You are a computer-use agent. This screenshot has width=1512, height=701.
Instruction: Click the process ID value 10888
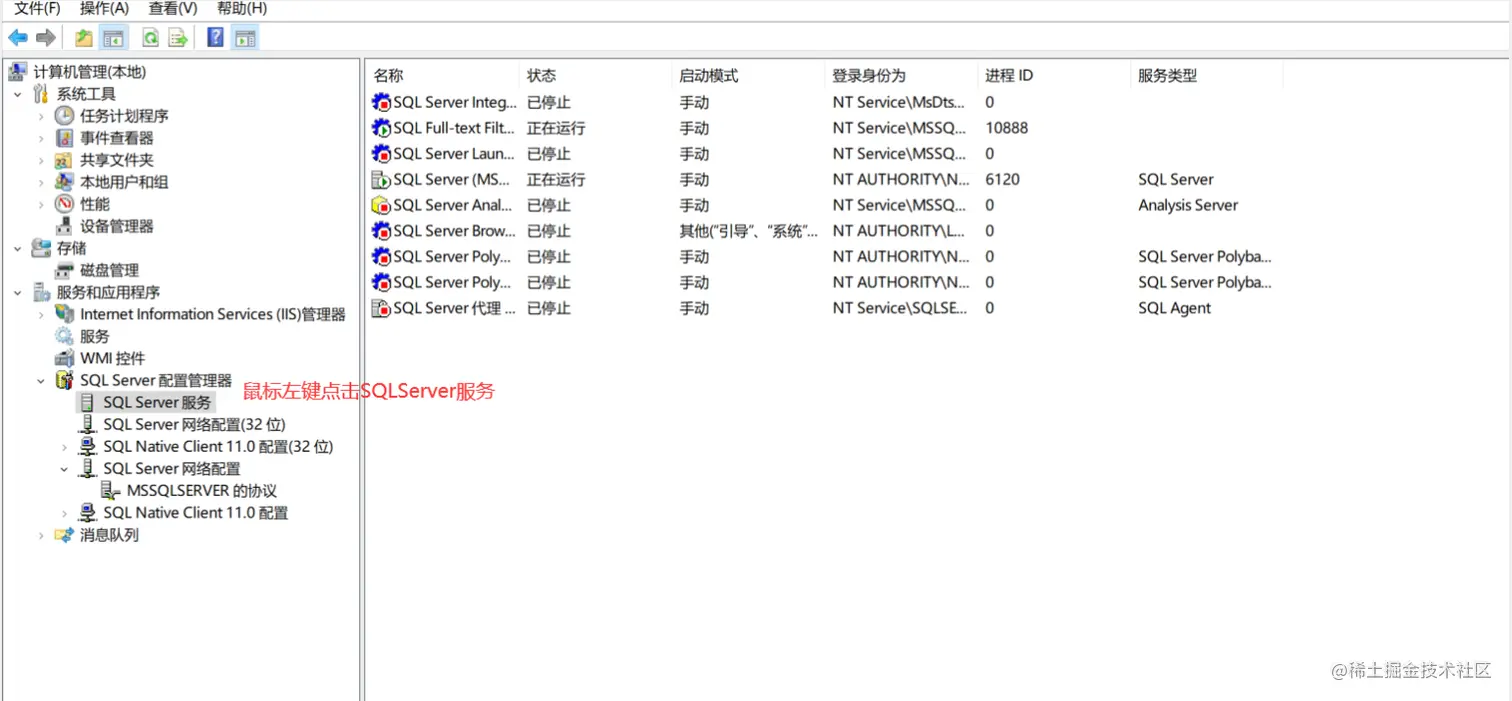pos(1006,128)
